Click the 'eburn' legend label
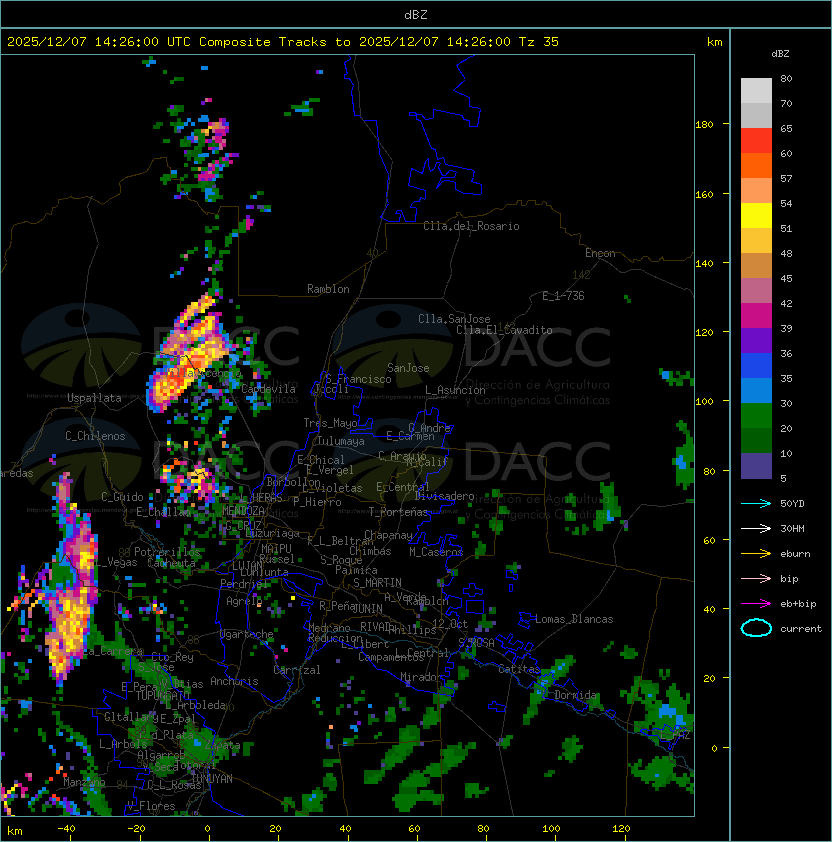 coord(795,554)
